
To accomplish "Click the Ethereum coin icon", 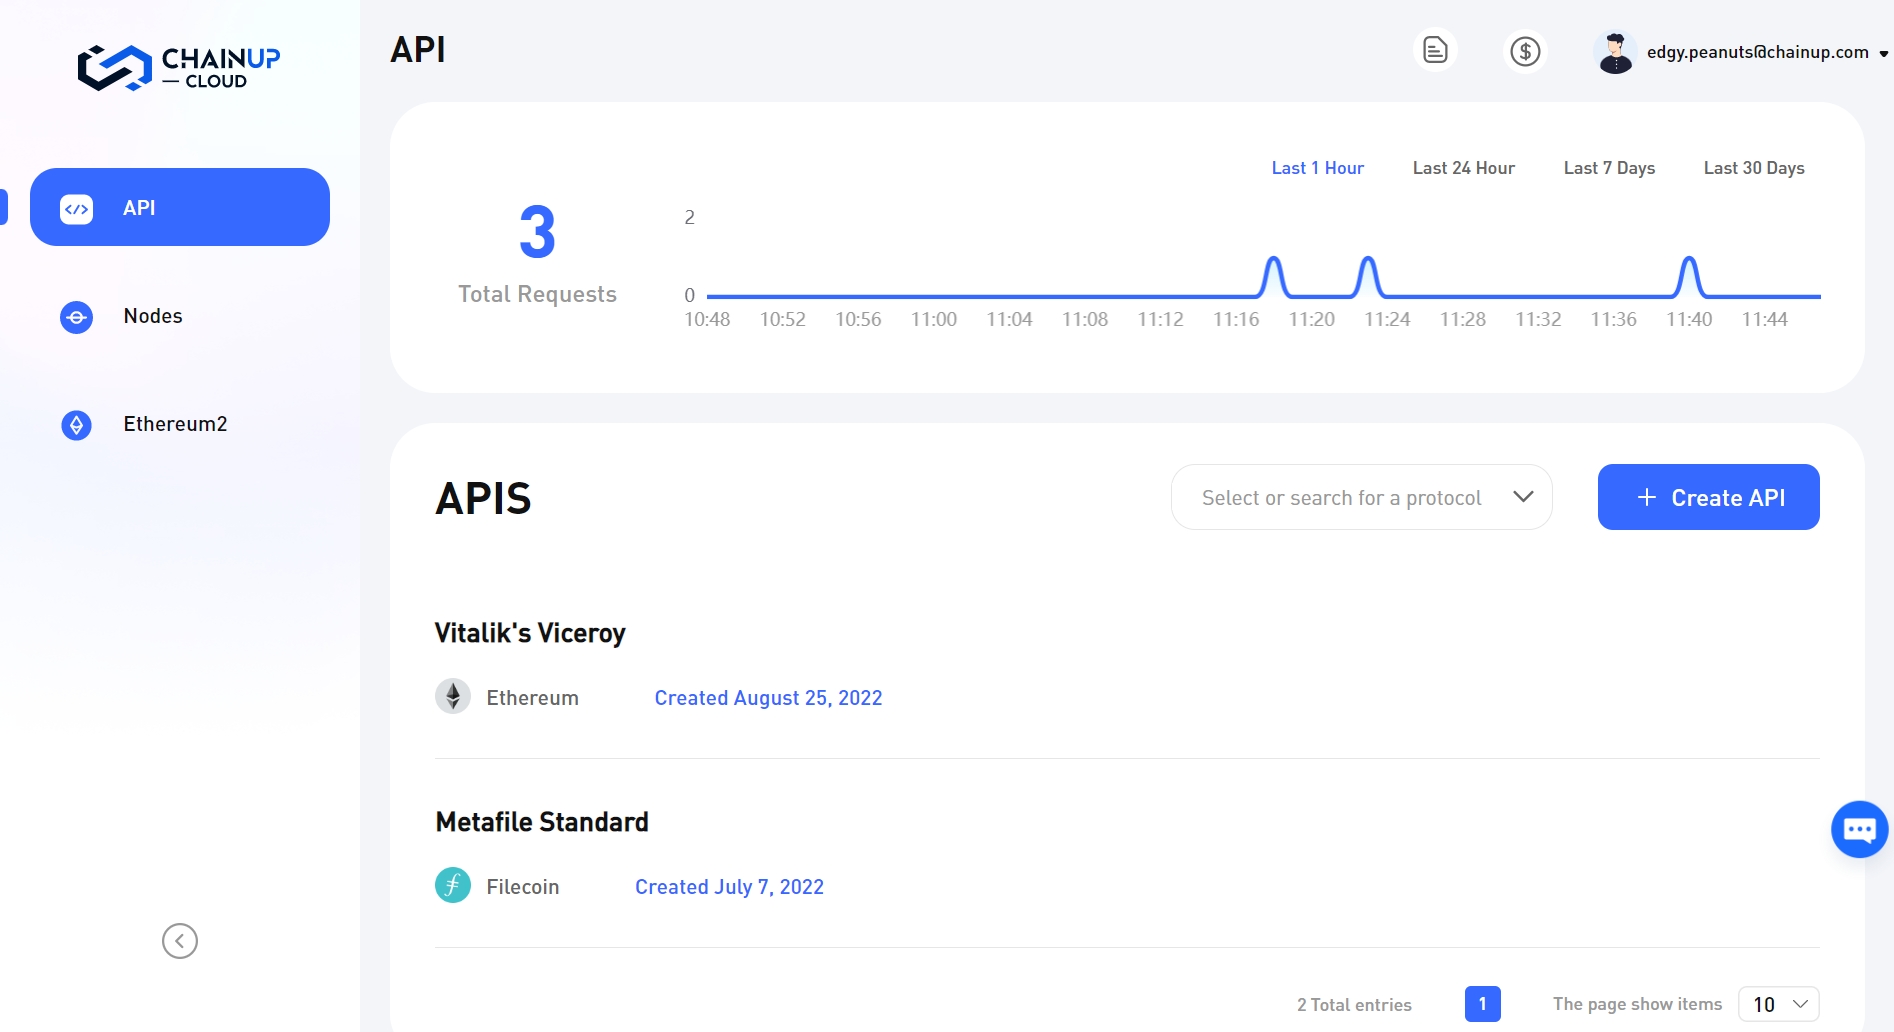I will [453, 696].
